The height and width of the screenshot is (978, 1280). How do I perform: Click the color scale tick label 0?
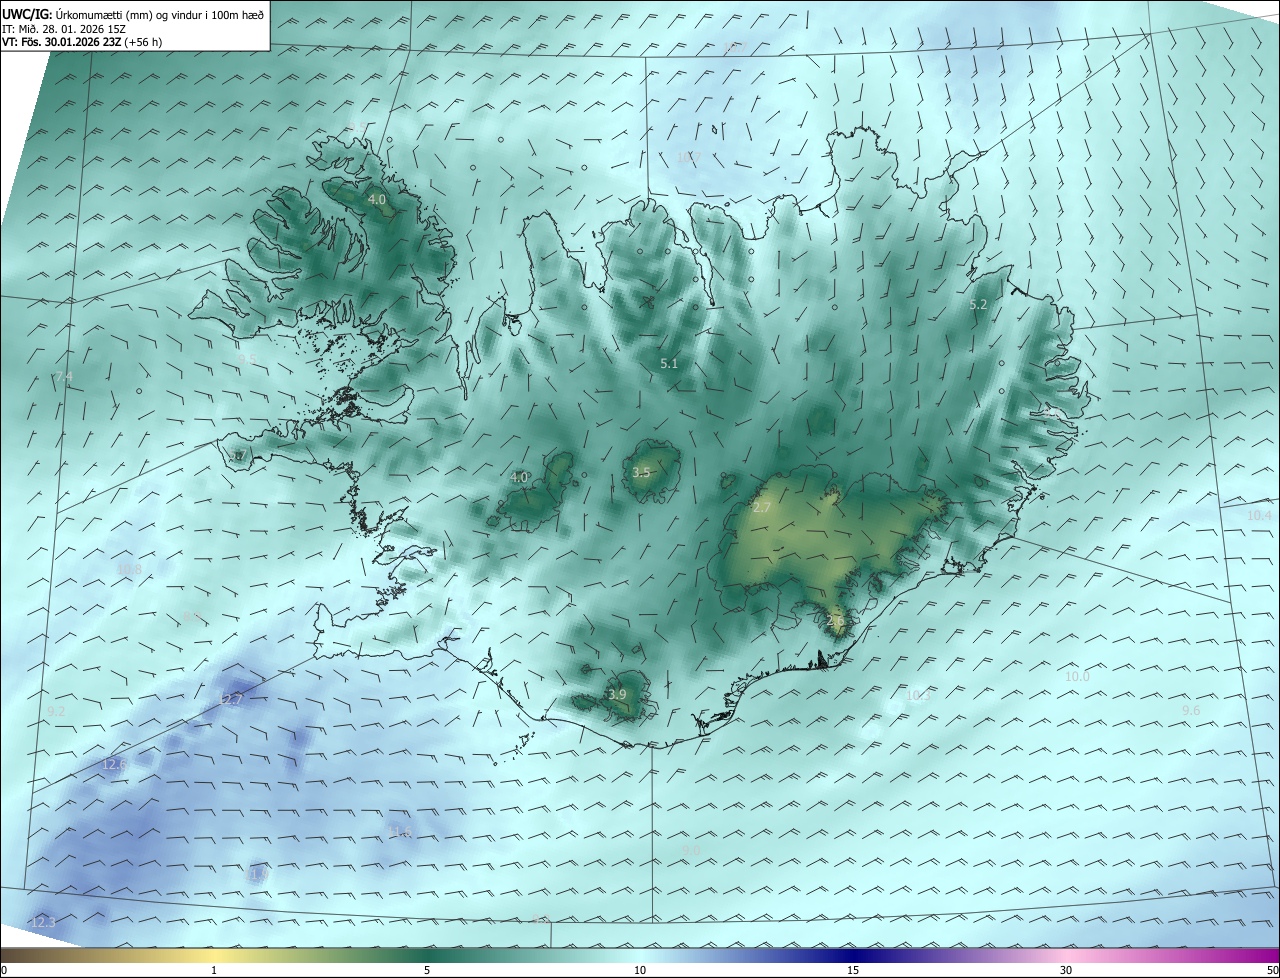(4, 970)
